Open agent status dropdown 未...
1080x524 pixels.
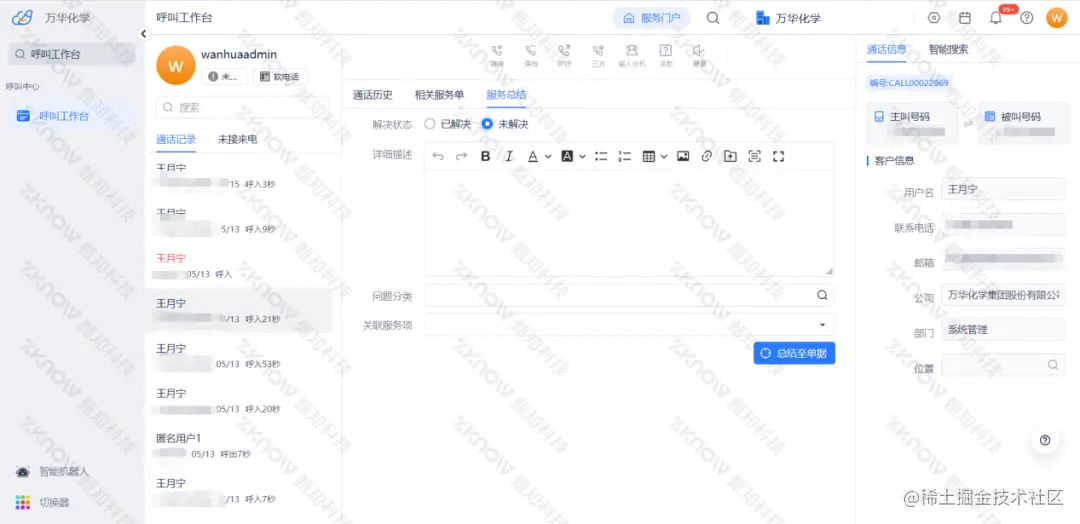tap(223, 76)
